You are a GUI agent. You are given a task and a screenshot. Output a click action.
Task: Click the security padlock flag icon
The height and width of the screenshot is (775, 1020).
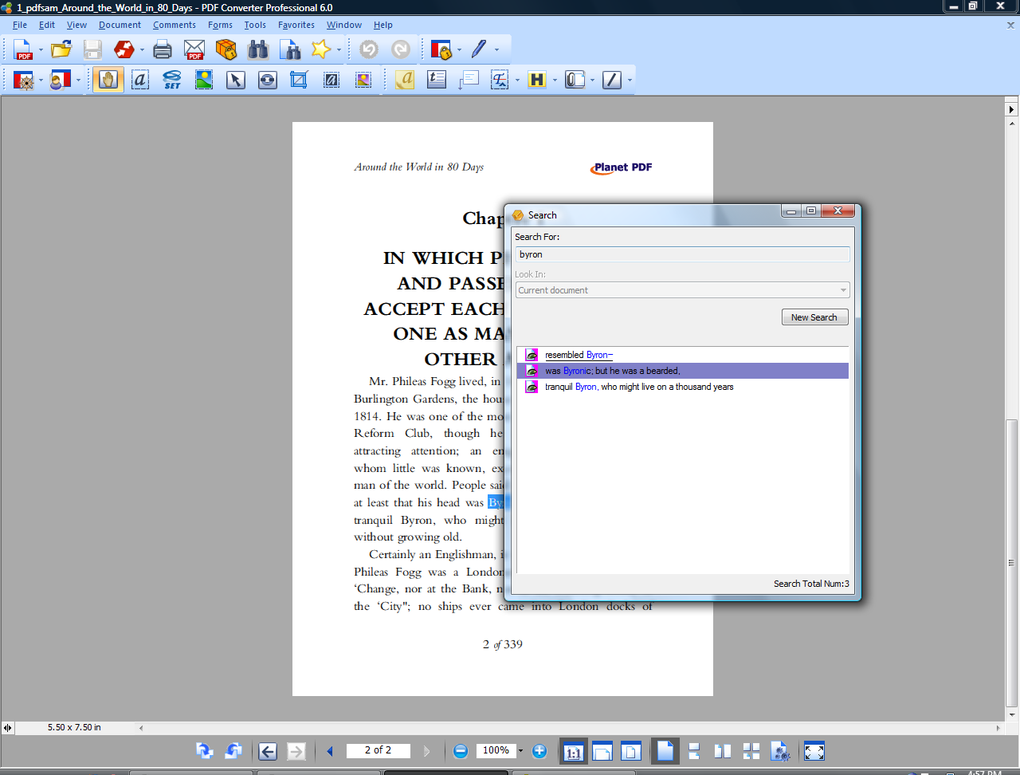coord(441,49)
